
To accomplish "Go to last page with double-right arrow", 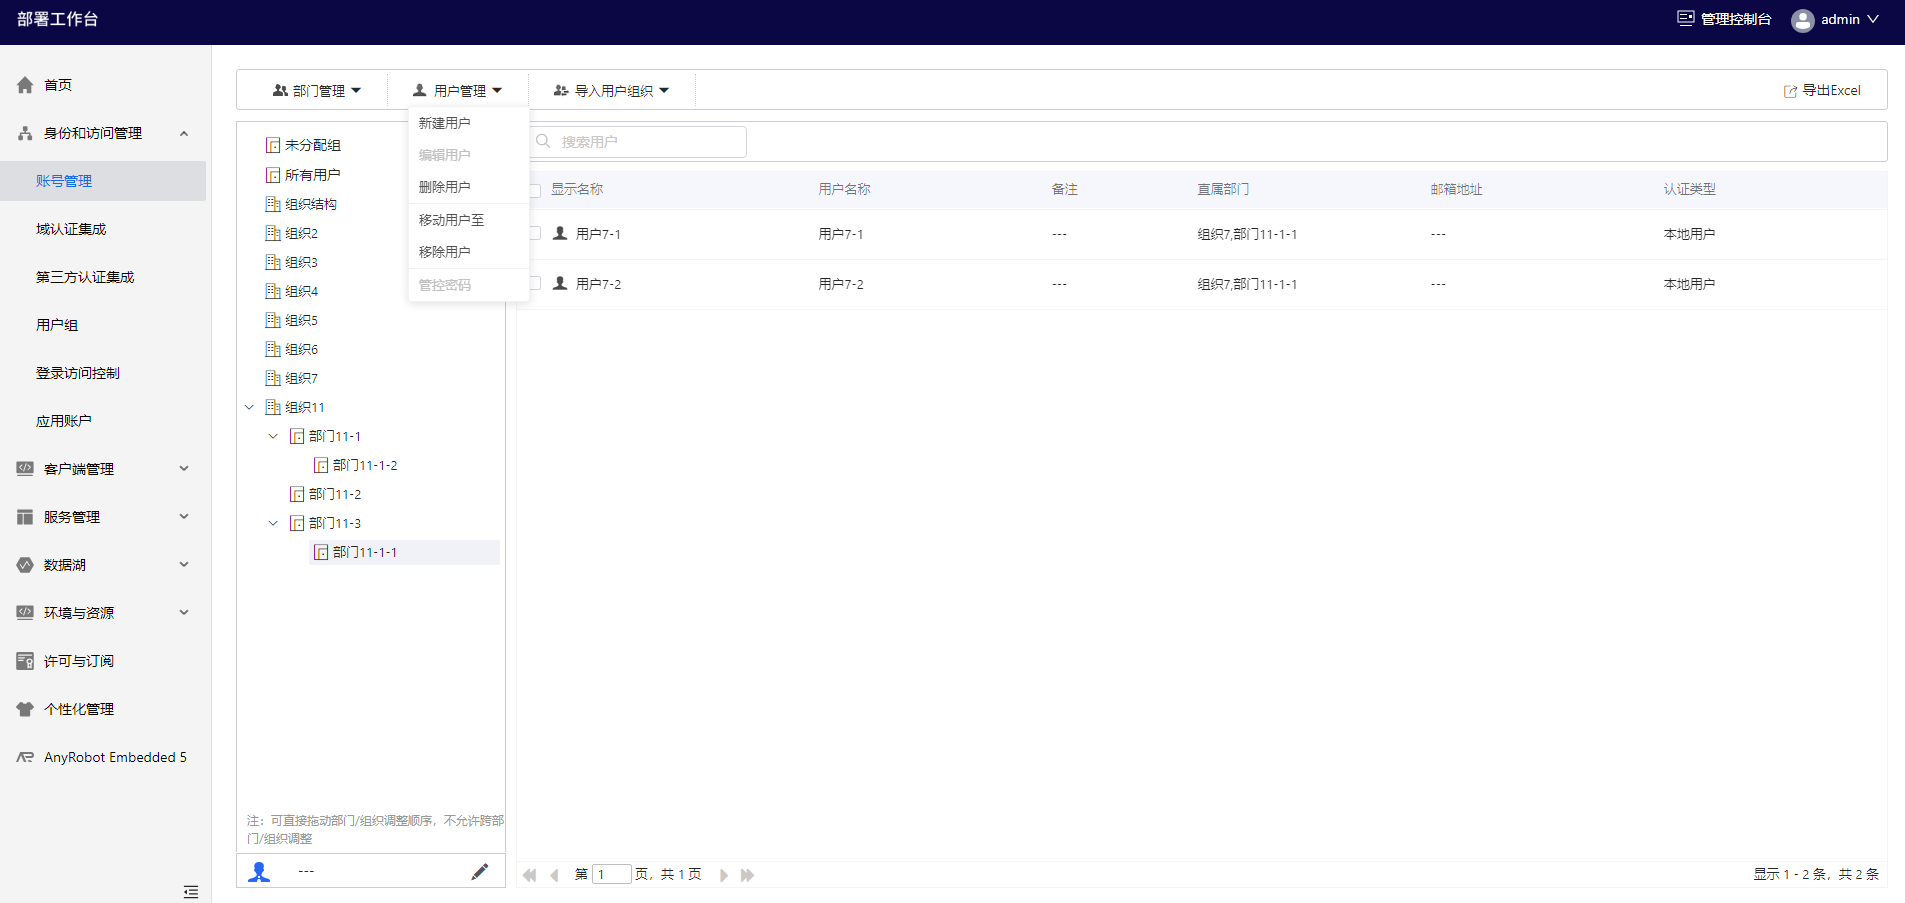I will click(747, 875).
